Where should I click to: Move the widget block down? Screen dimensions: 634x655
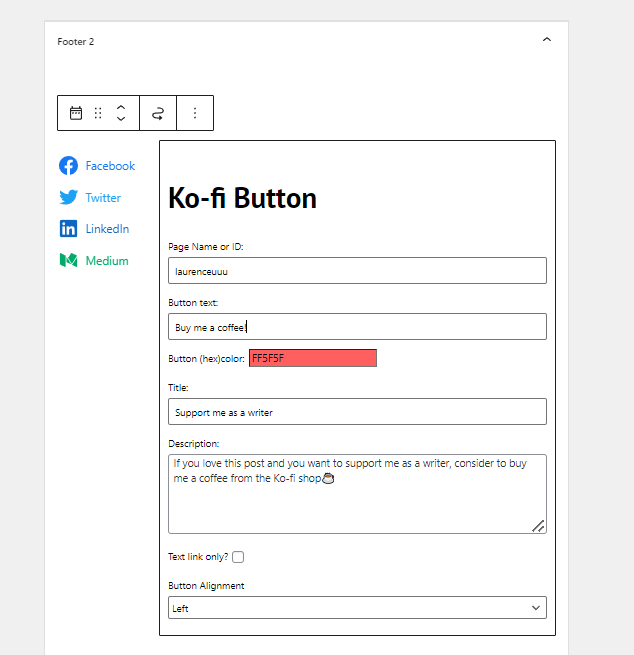click(x=121, y=119)
